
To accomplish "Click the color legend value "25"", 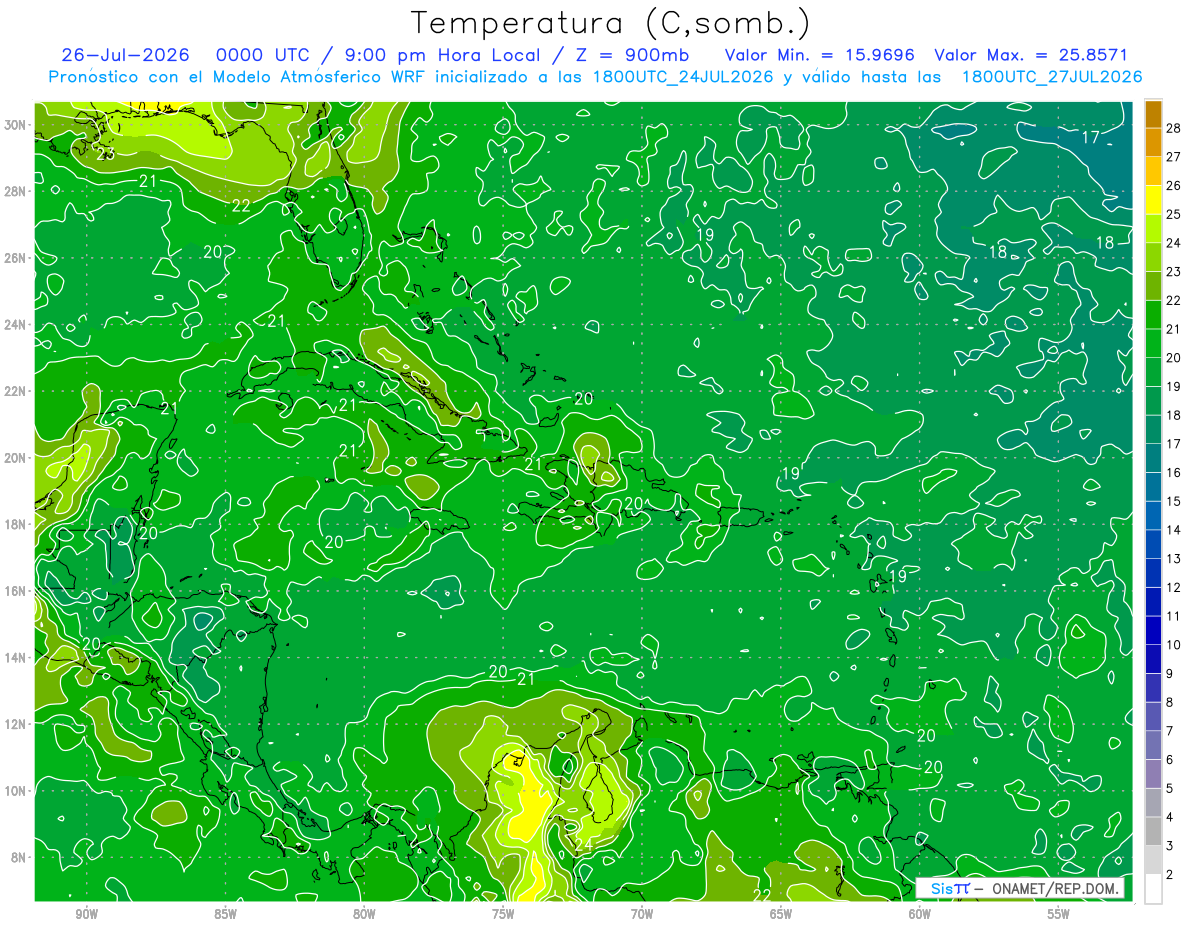I will click(1174, 214).
